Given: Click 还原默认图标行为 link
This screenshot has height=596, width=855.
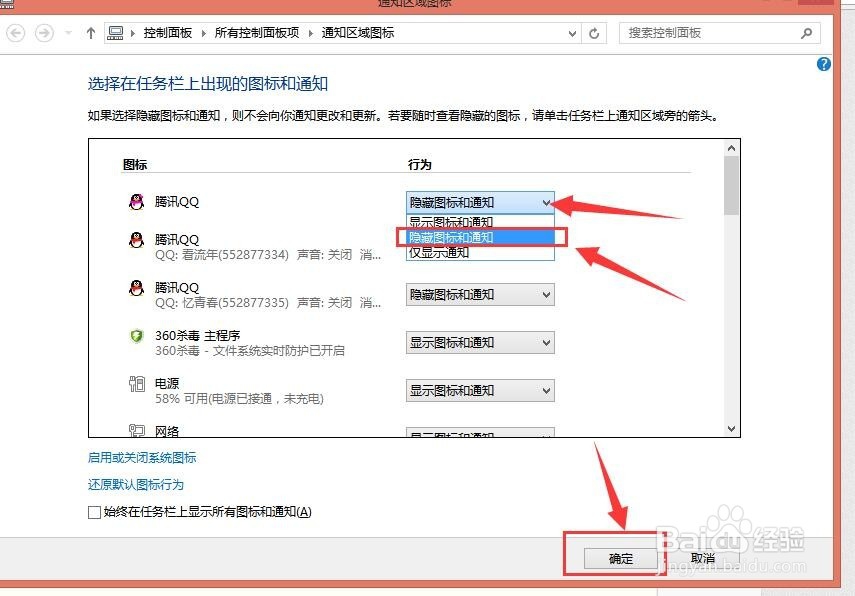Looking at the screenshot, I should click(x=136, y=484).
